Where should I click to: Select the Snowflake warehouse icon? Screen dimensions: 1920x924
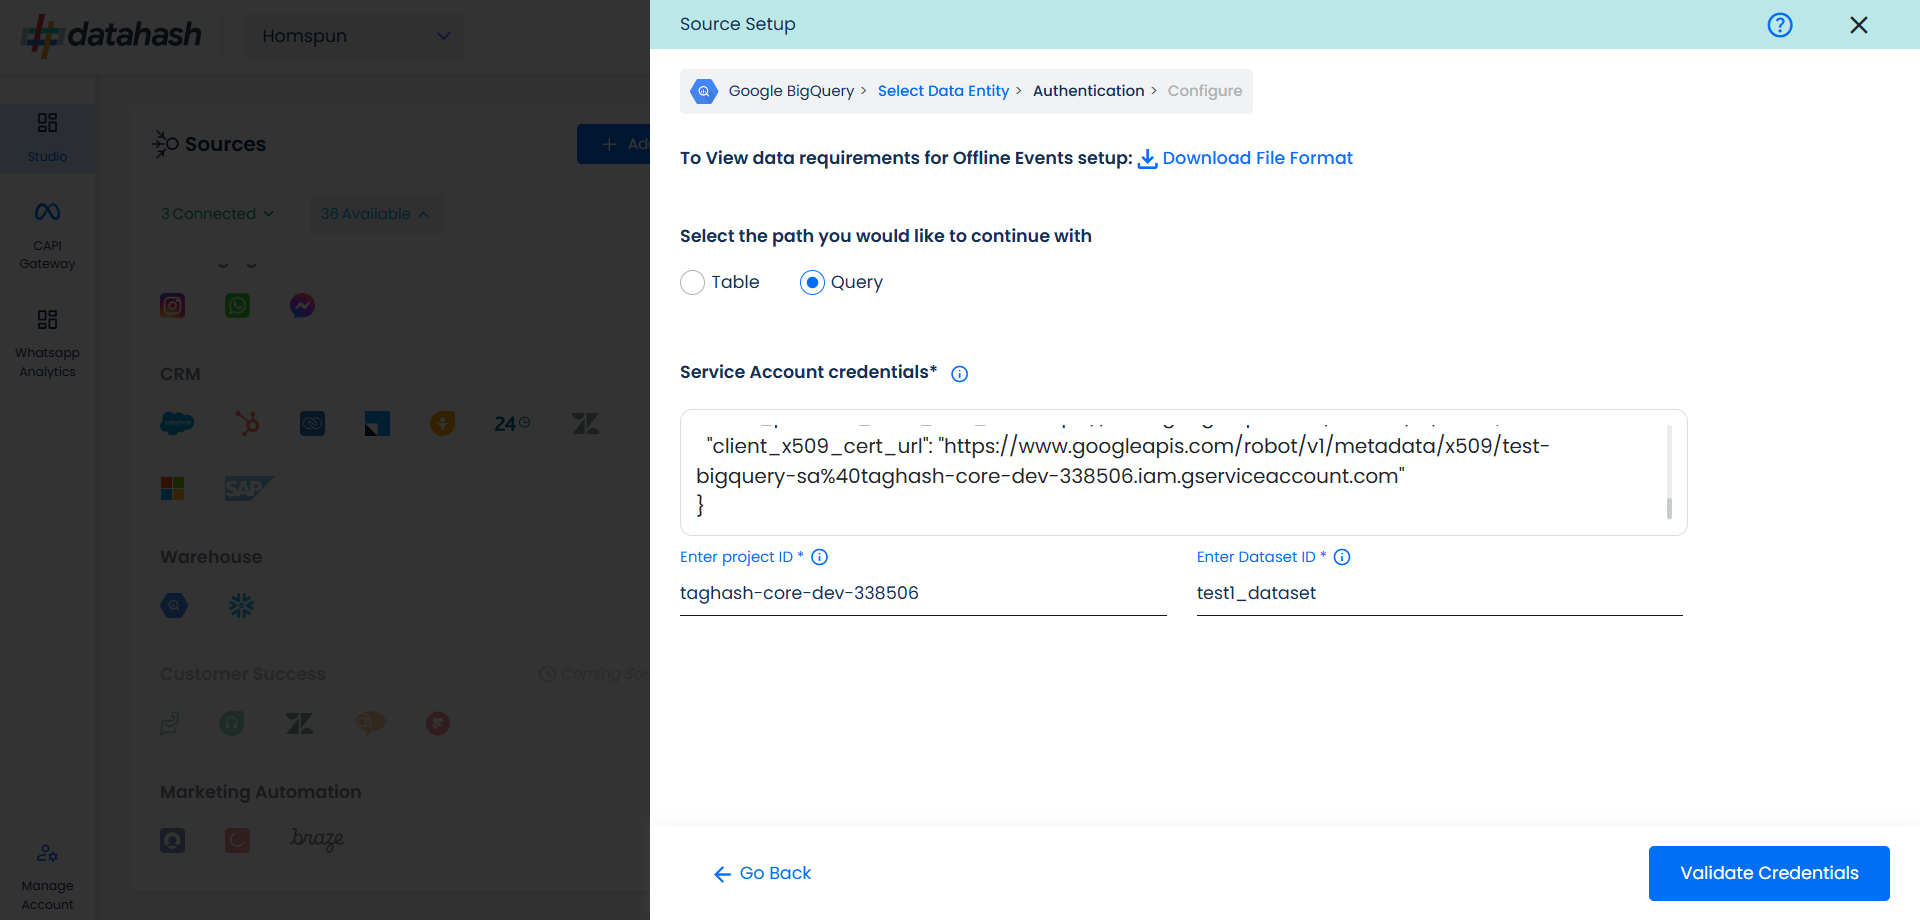click(241, 606)
